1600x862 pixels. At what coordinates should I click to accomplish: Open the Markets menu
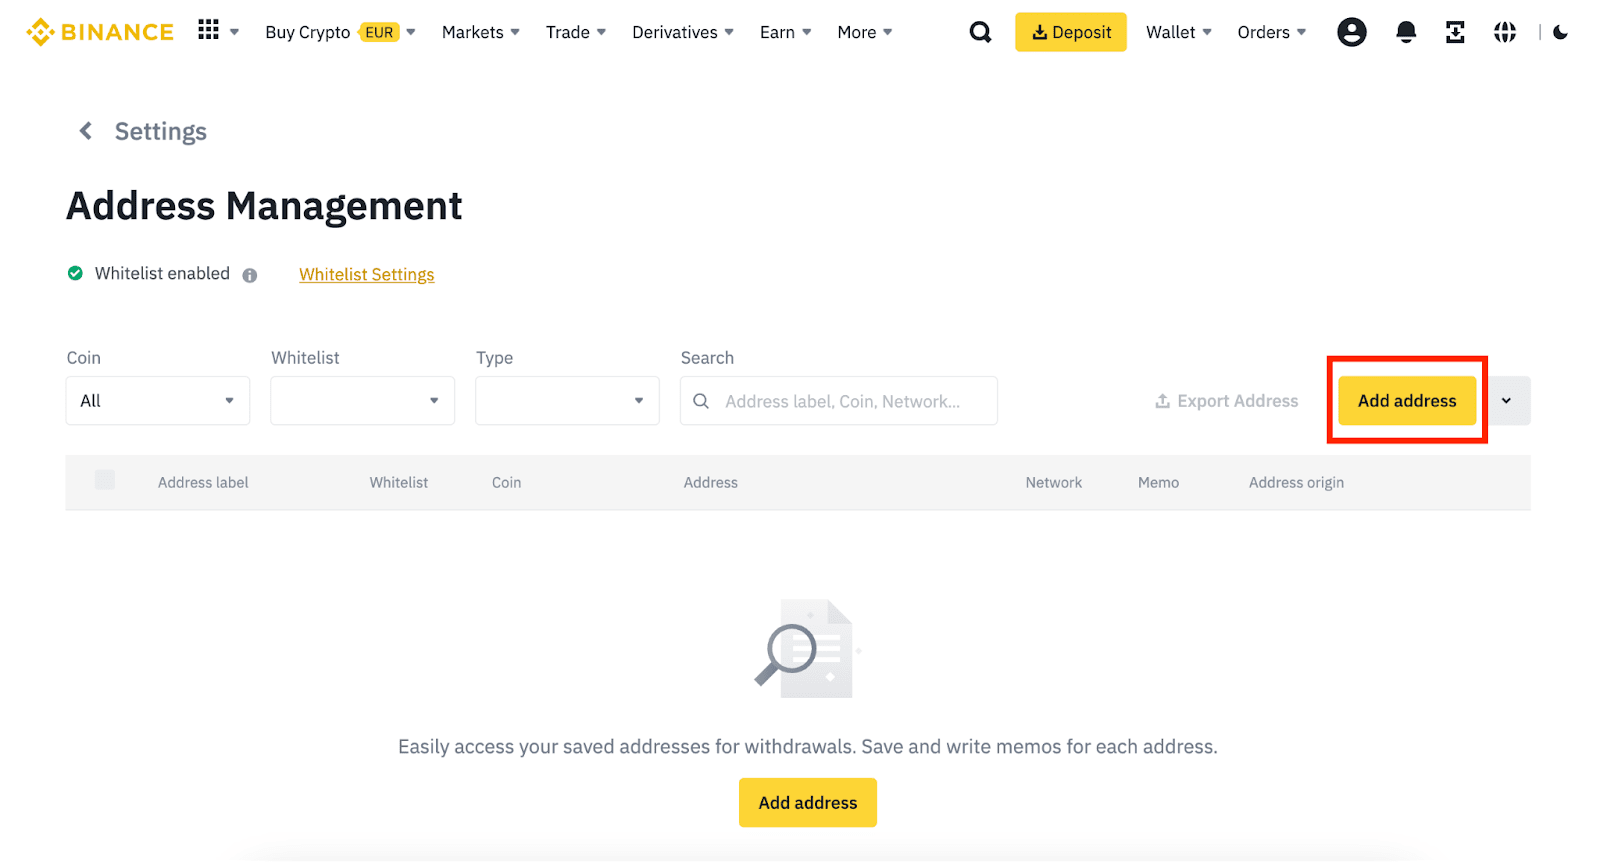coord(480,32)
